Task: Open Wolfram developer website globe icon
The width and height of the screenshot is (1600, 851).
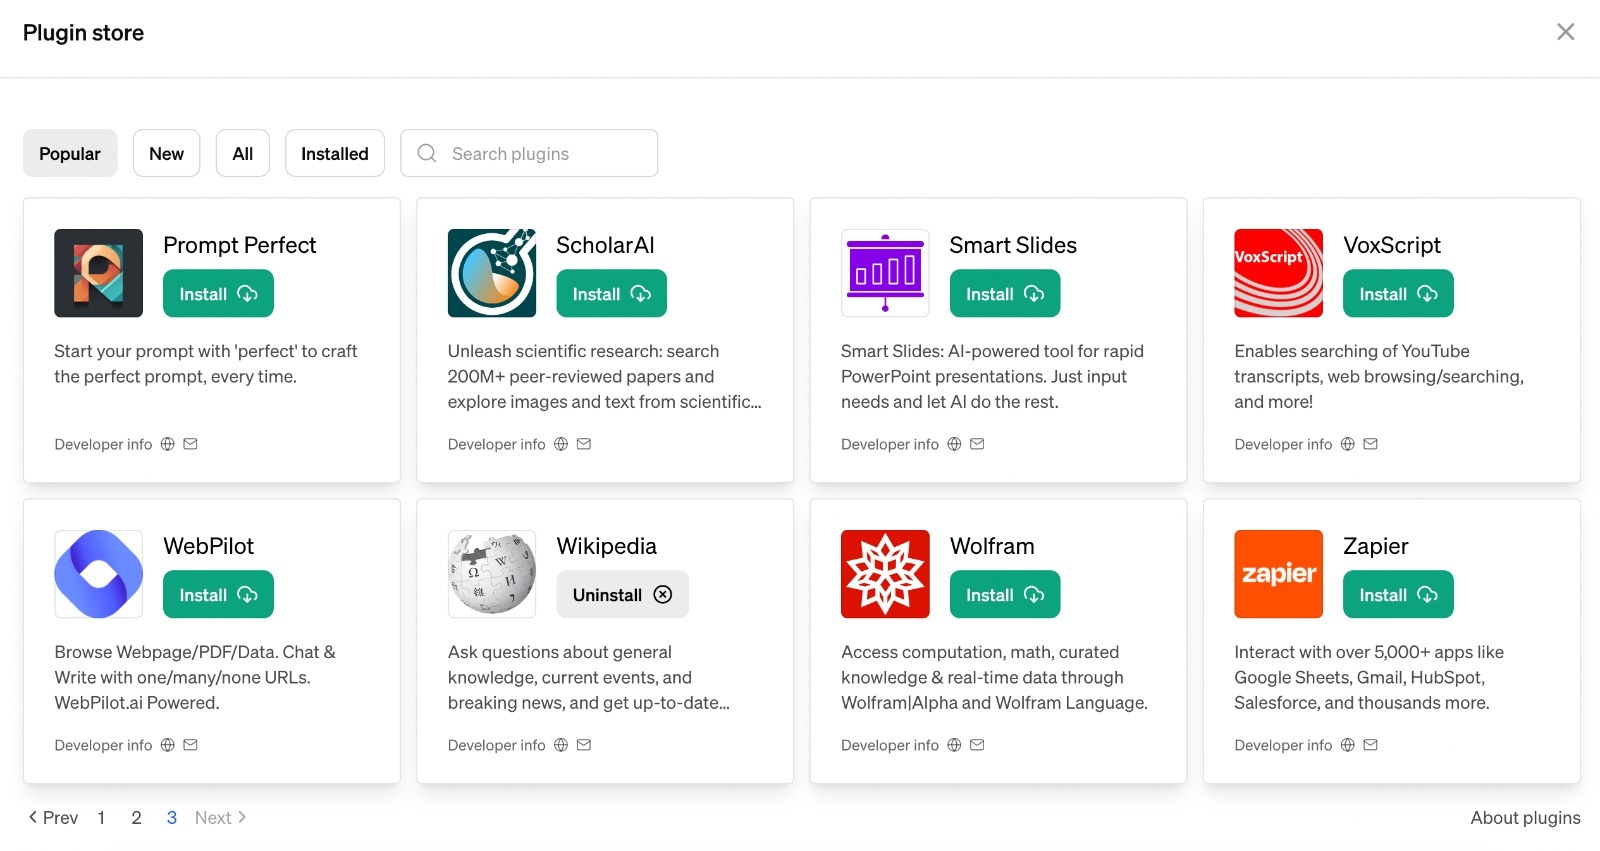Action: [x=954, y=745]
